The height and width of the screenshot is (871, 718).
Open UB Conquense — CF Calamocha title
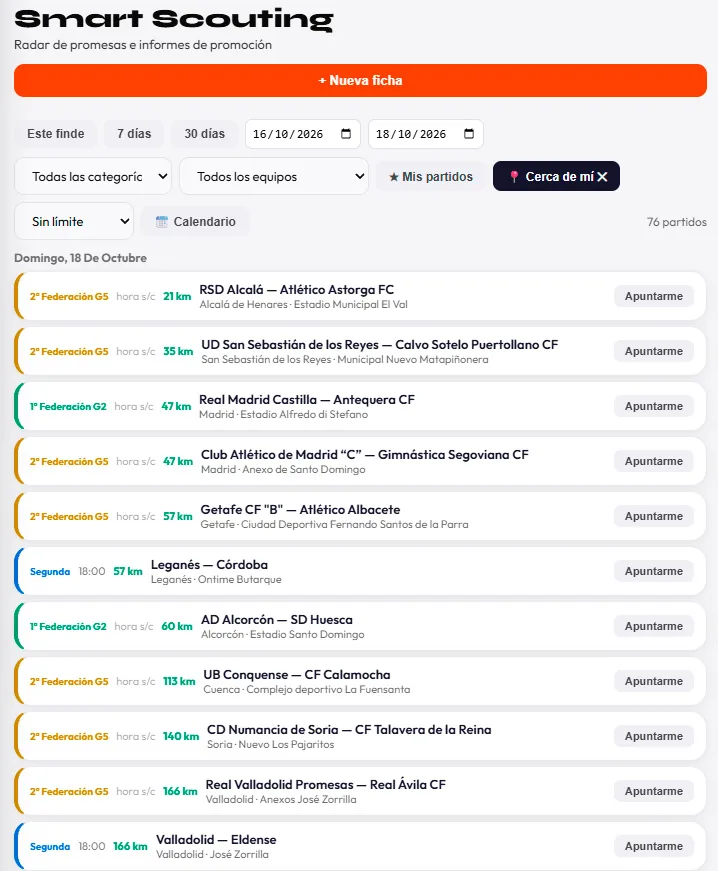point(297,674)
